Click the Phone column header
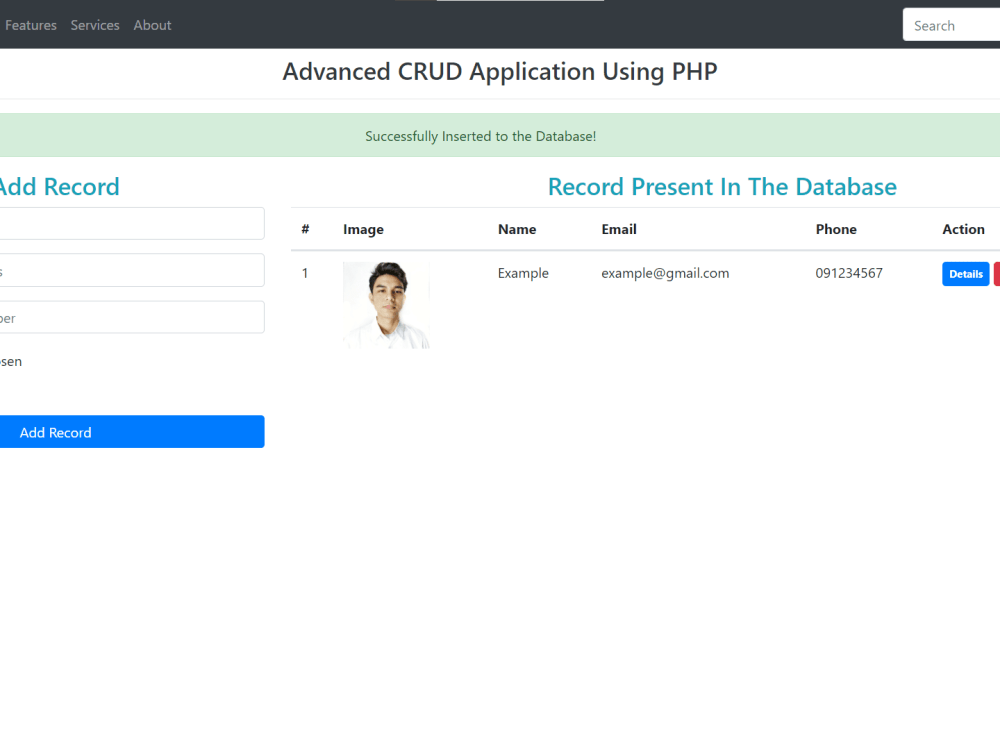The image size is (1000, 750). pyautogui.click(x=836, y=229)
